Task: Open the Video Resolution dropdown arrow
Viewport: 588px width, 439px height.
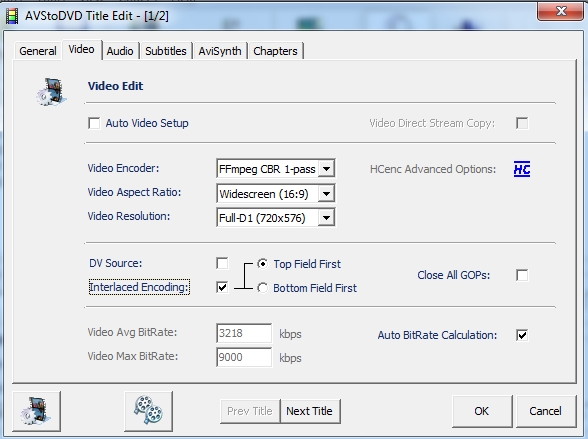Action: 326,218
